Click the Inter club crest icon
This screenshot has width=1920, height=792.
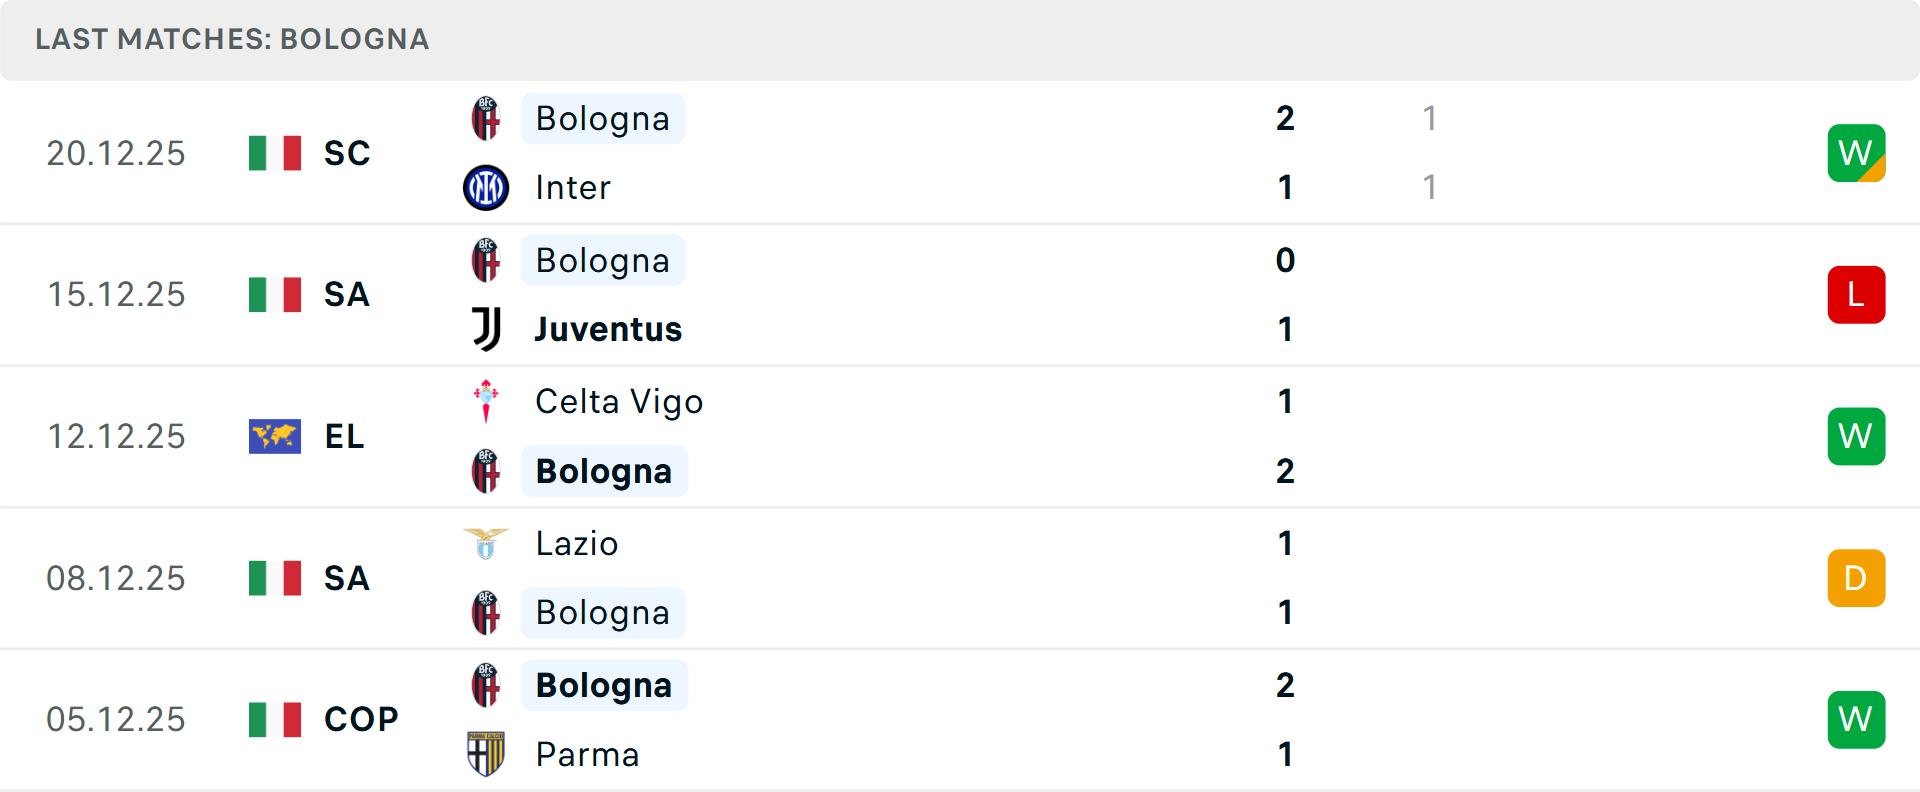[486, 188]
